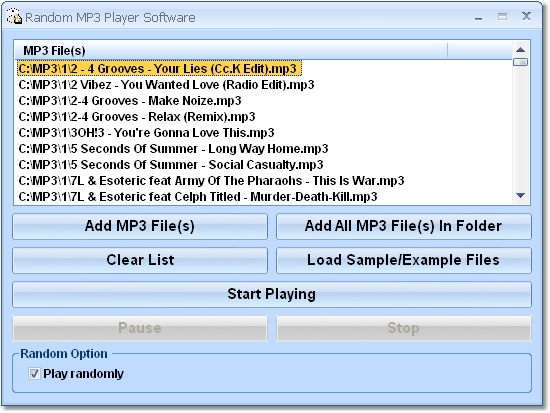This screenshot has height=413, width=550.
Task: Click Add All MP3 File(s) In Folder
Action: point(403,226)
